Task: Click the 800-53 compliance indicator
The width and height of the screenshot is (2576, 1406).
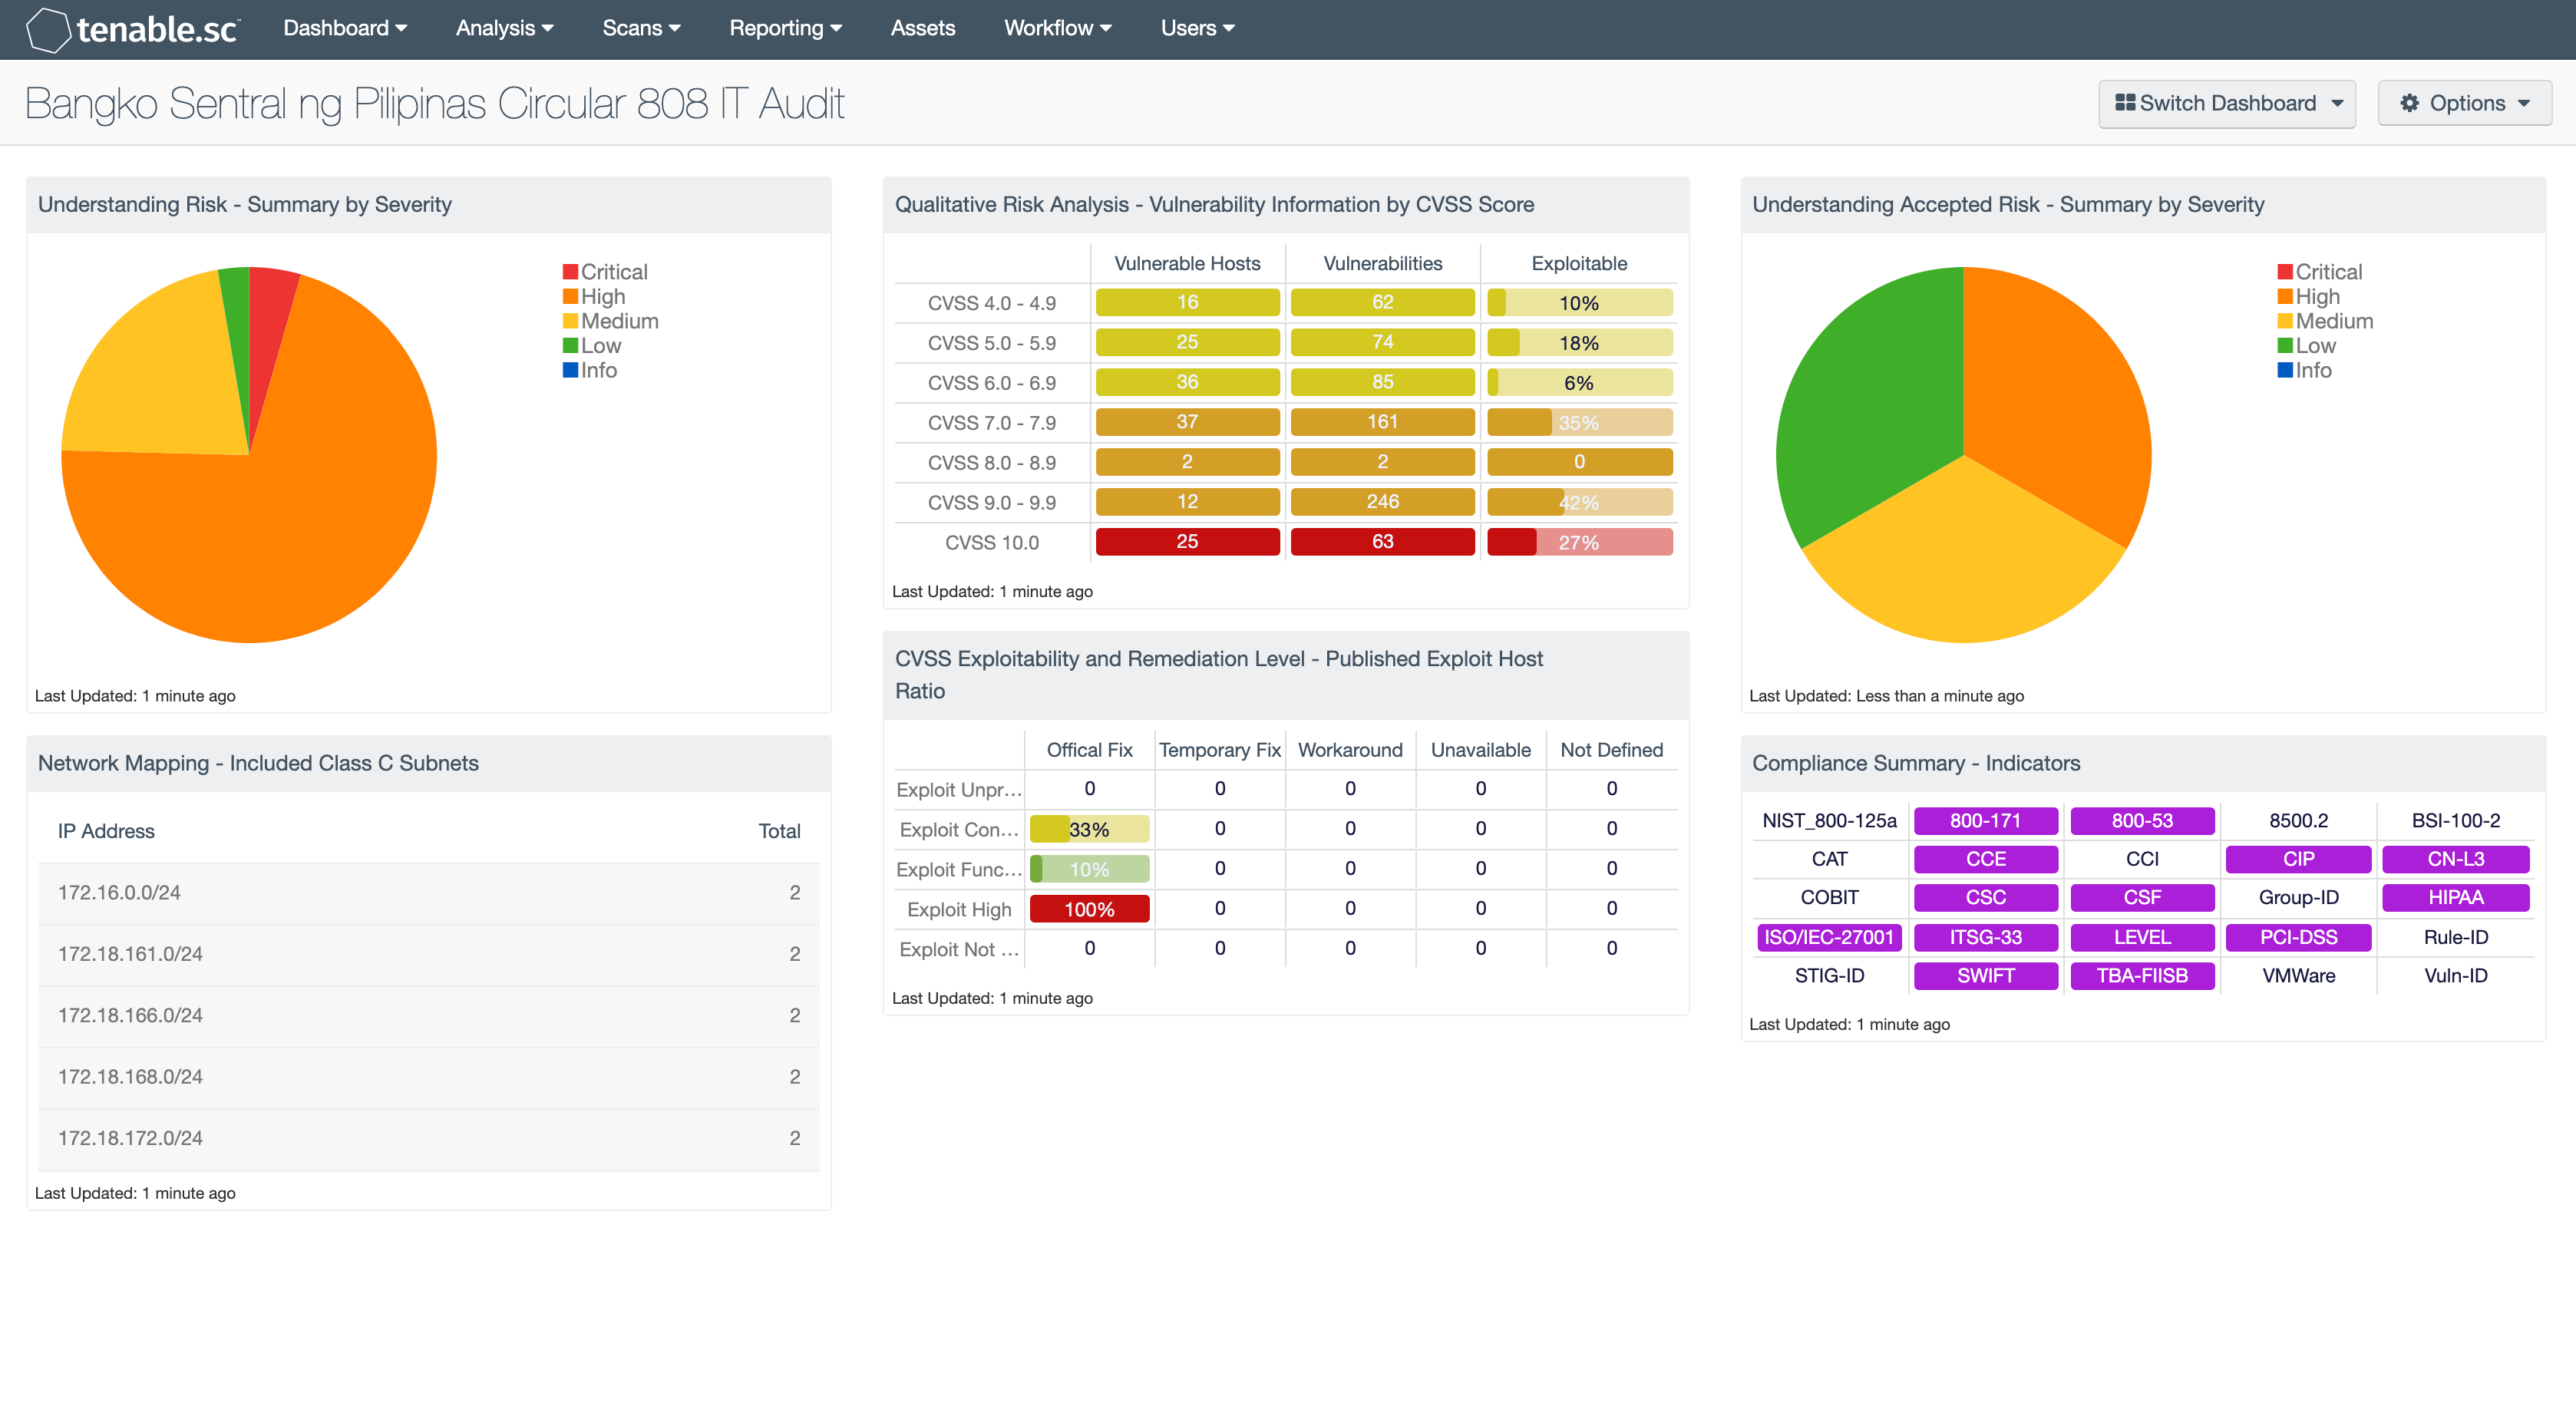Action: (x=2142, y=821)
